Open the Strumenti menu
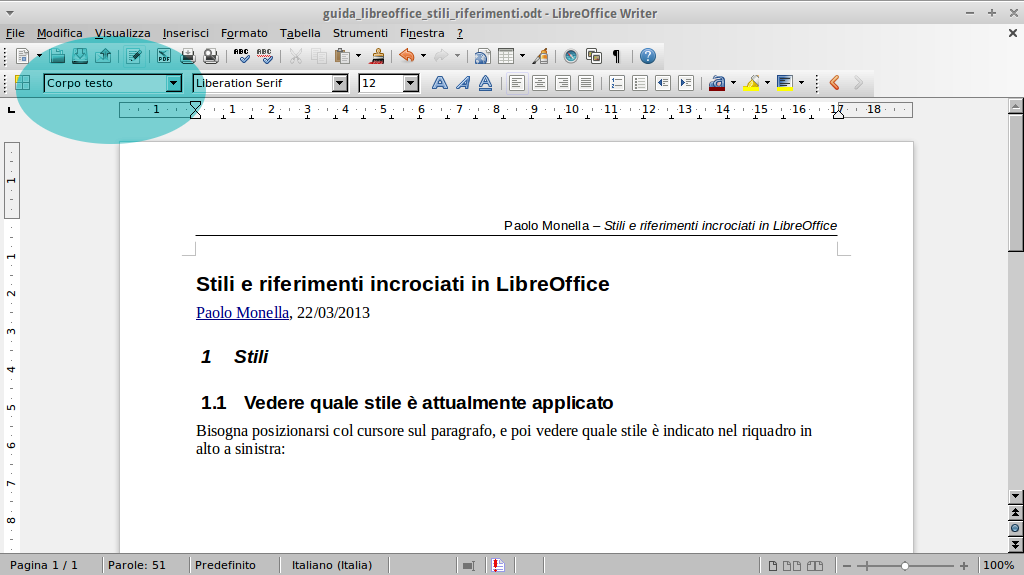 click(x=360, y=33)
